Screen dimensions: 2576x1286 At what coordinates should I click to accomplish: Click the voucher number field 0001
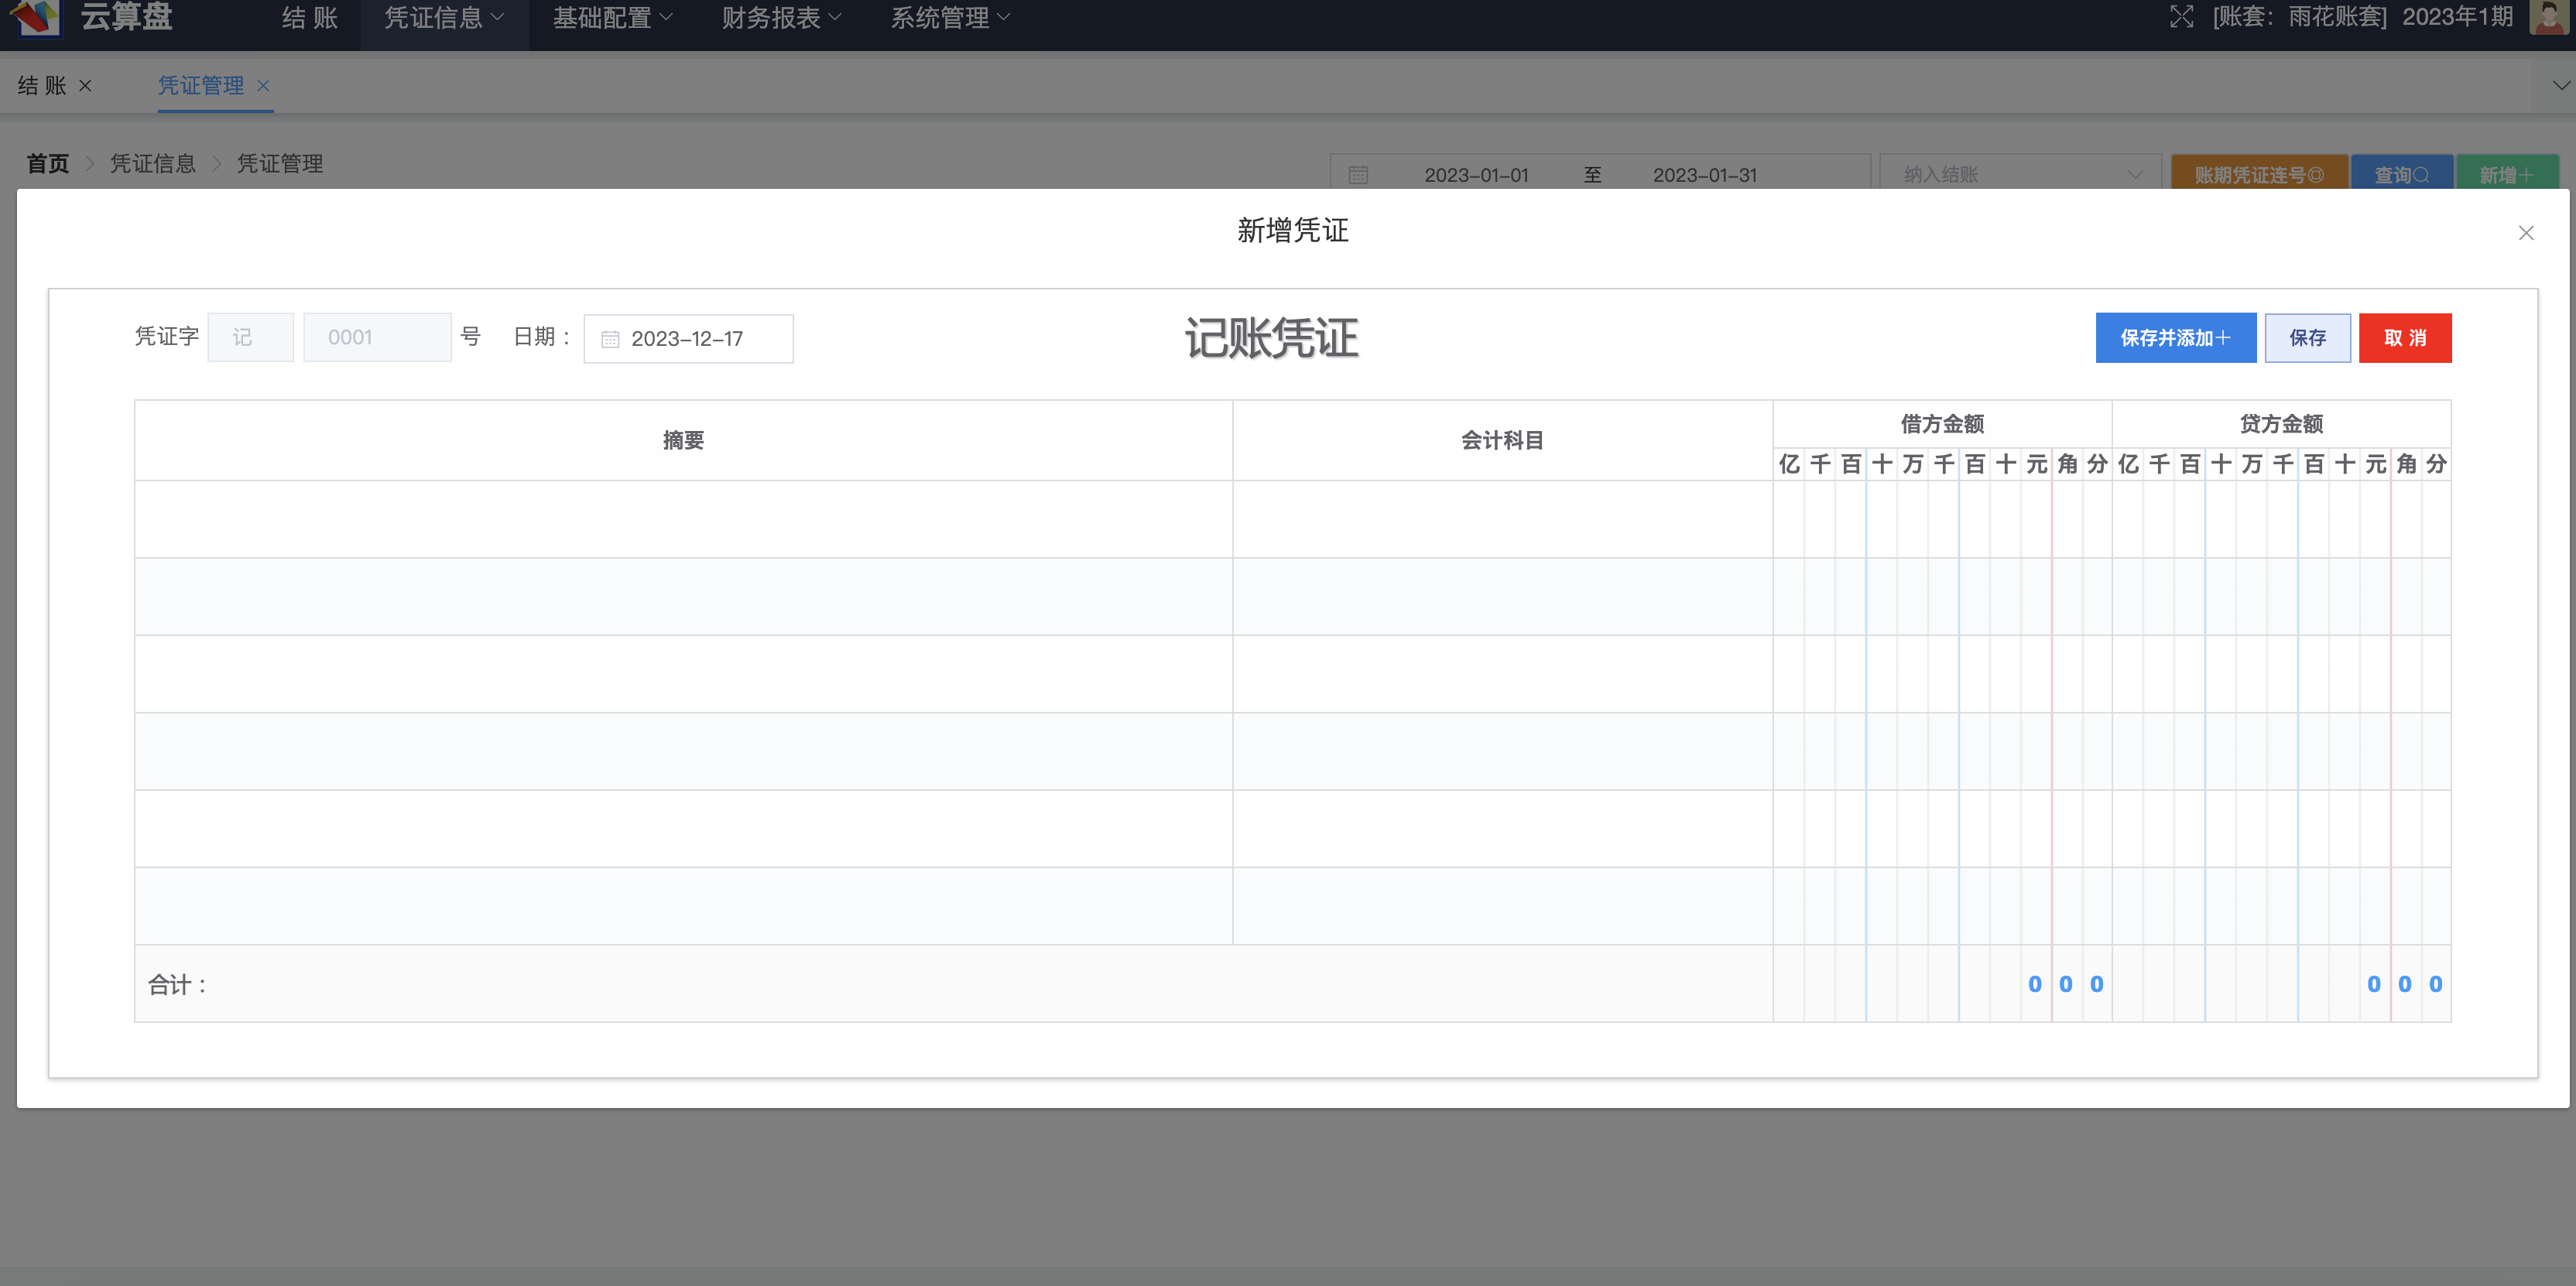[x=377, y=338]
